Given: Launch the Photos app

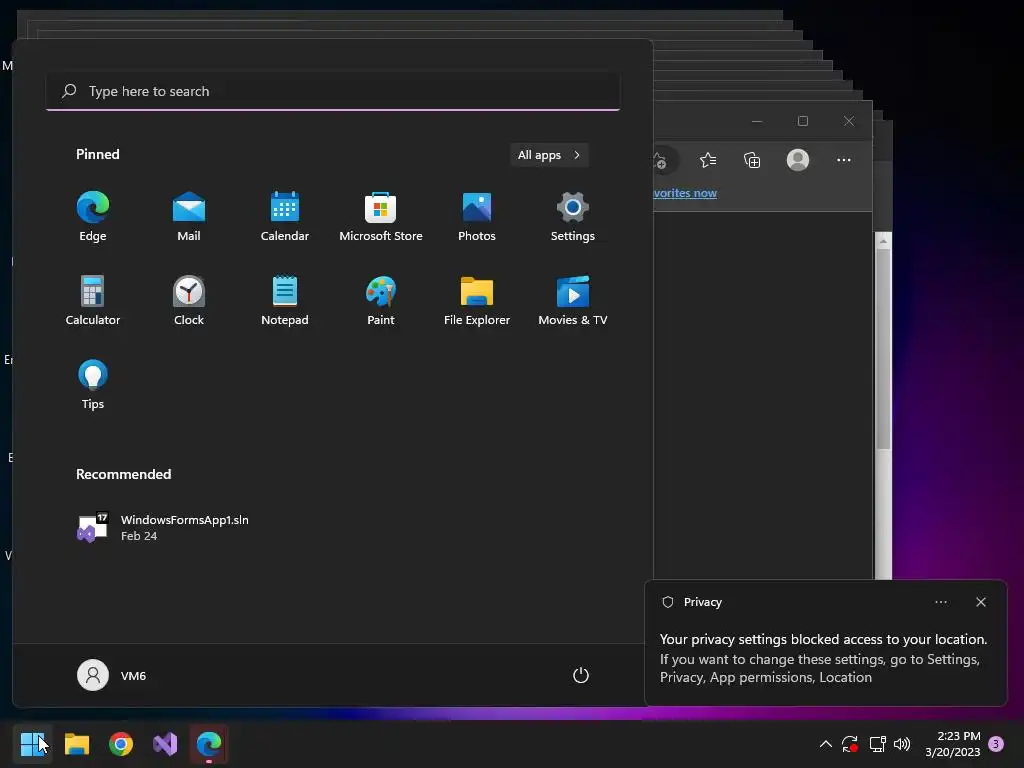Looking at the screenshot, I should tap(477, 216).
